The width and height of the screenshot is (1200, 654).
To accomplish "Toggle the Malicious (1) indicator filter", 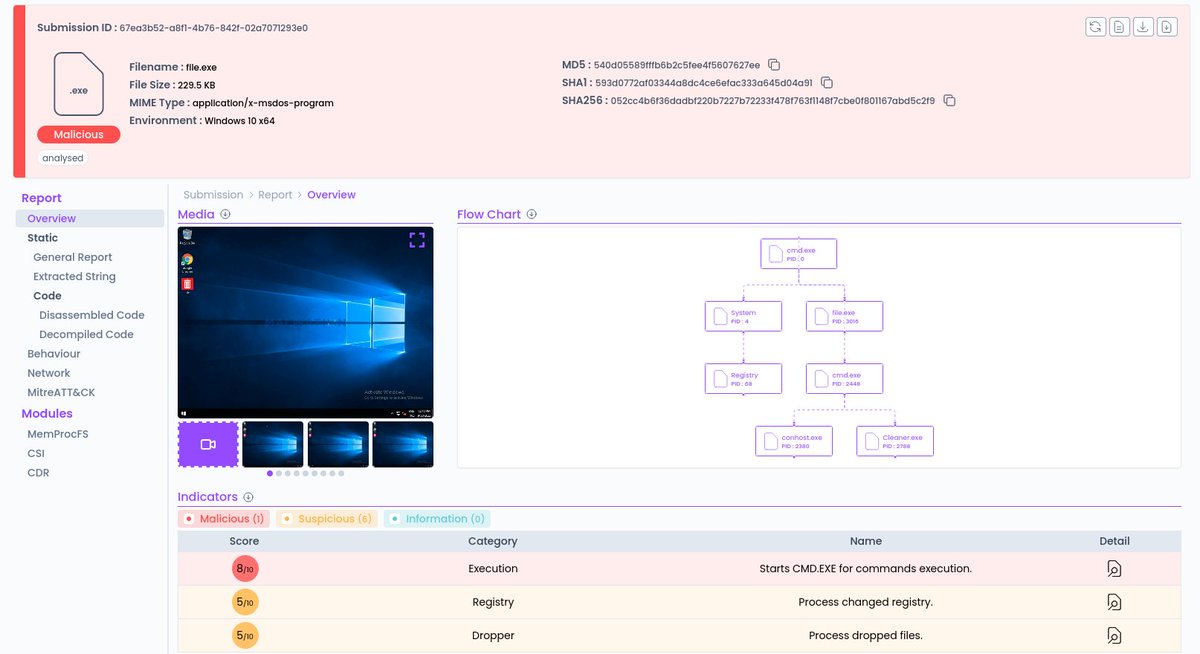I will click(223, 518).
